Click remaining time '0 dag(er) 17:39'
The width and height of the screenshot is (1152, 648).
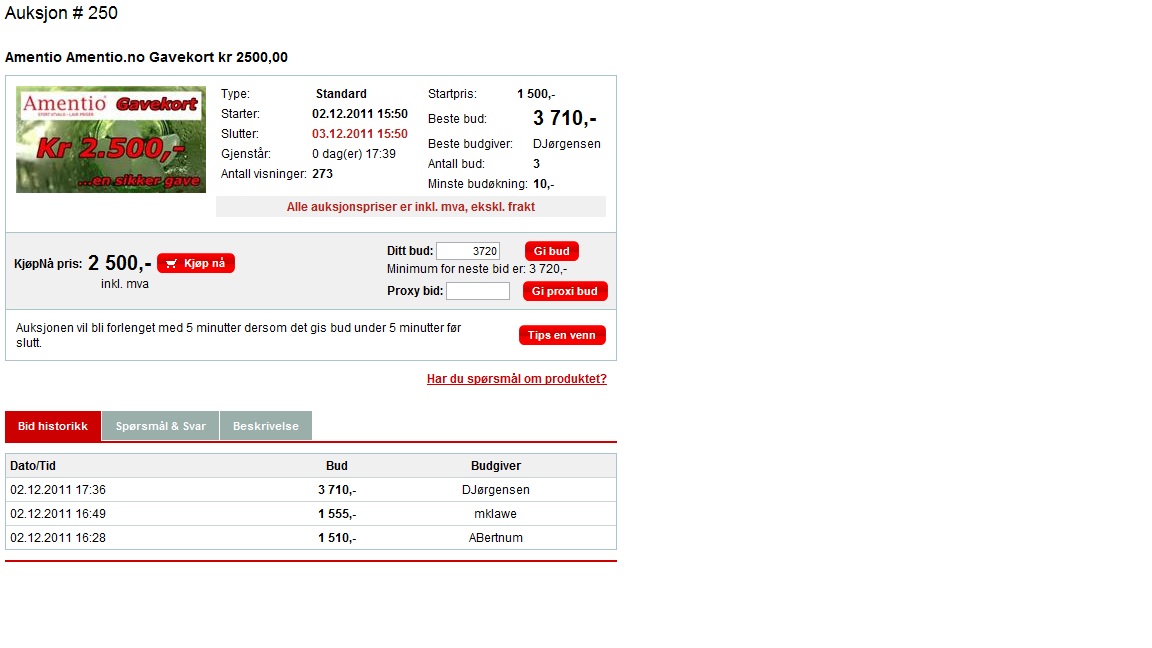click(354, 154)
